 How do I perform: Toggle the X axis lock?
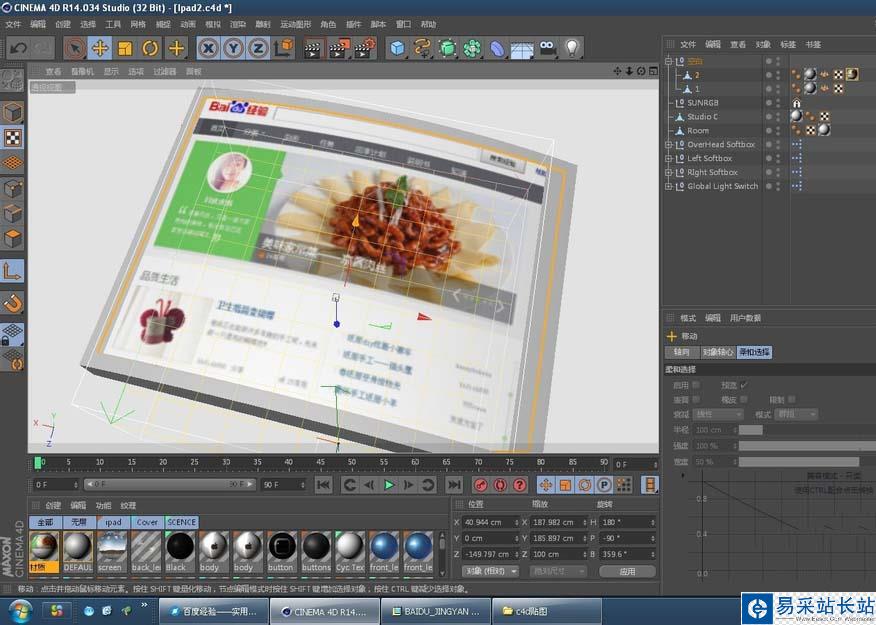[207, 47]
